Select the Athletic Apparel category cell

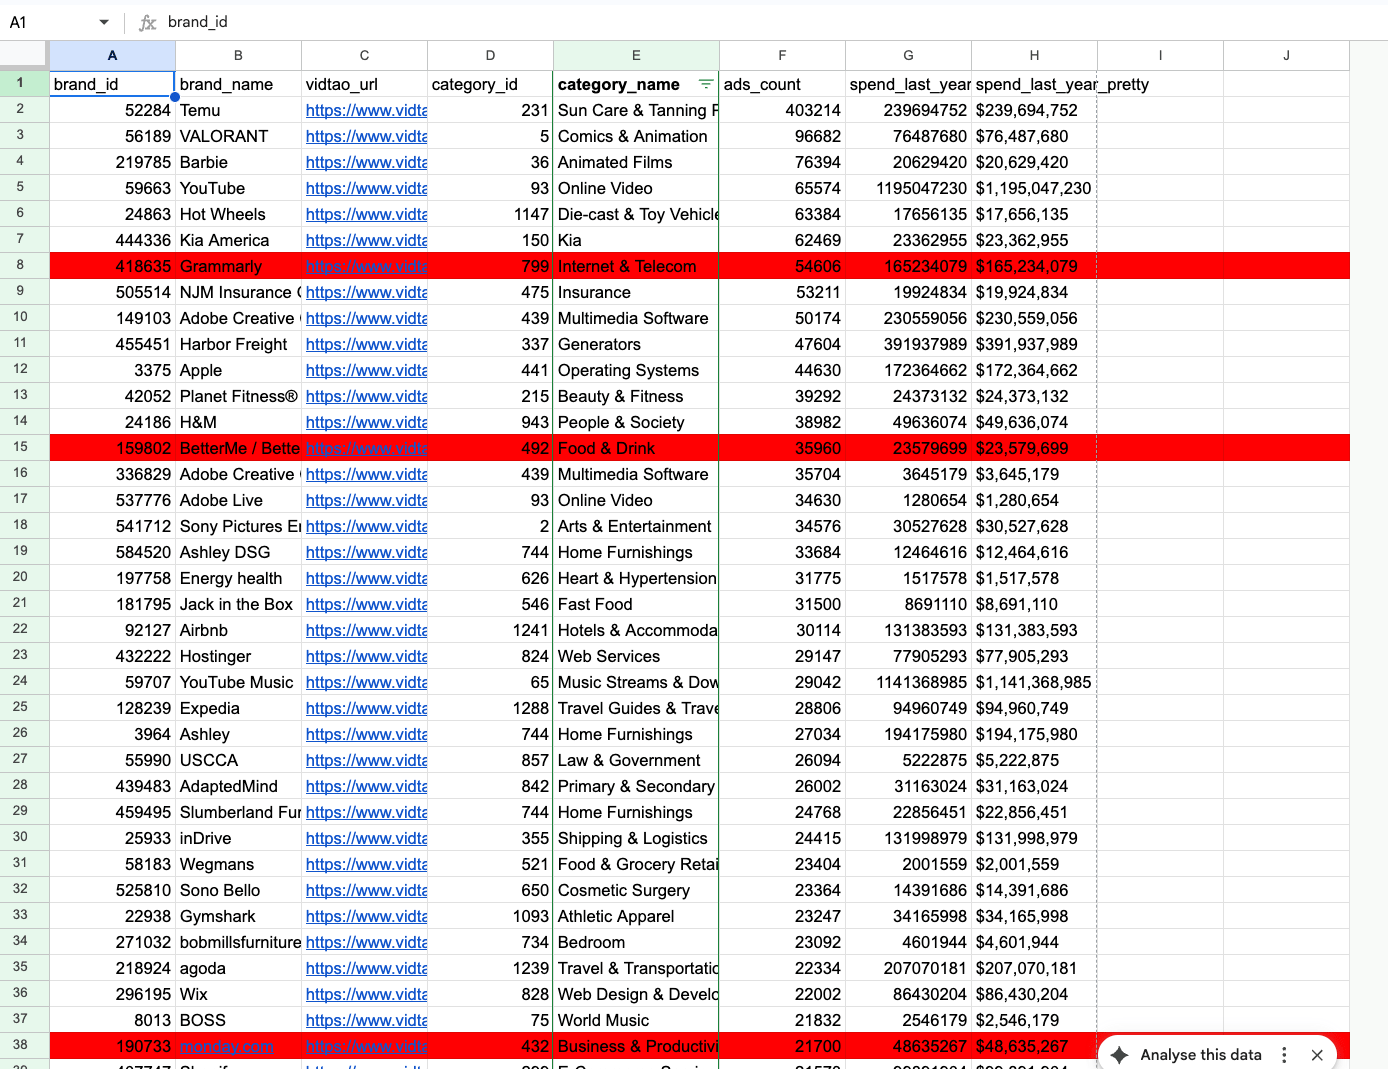point(636,916)
